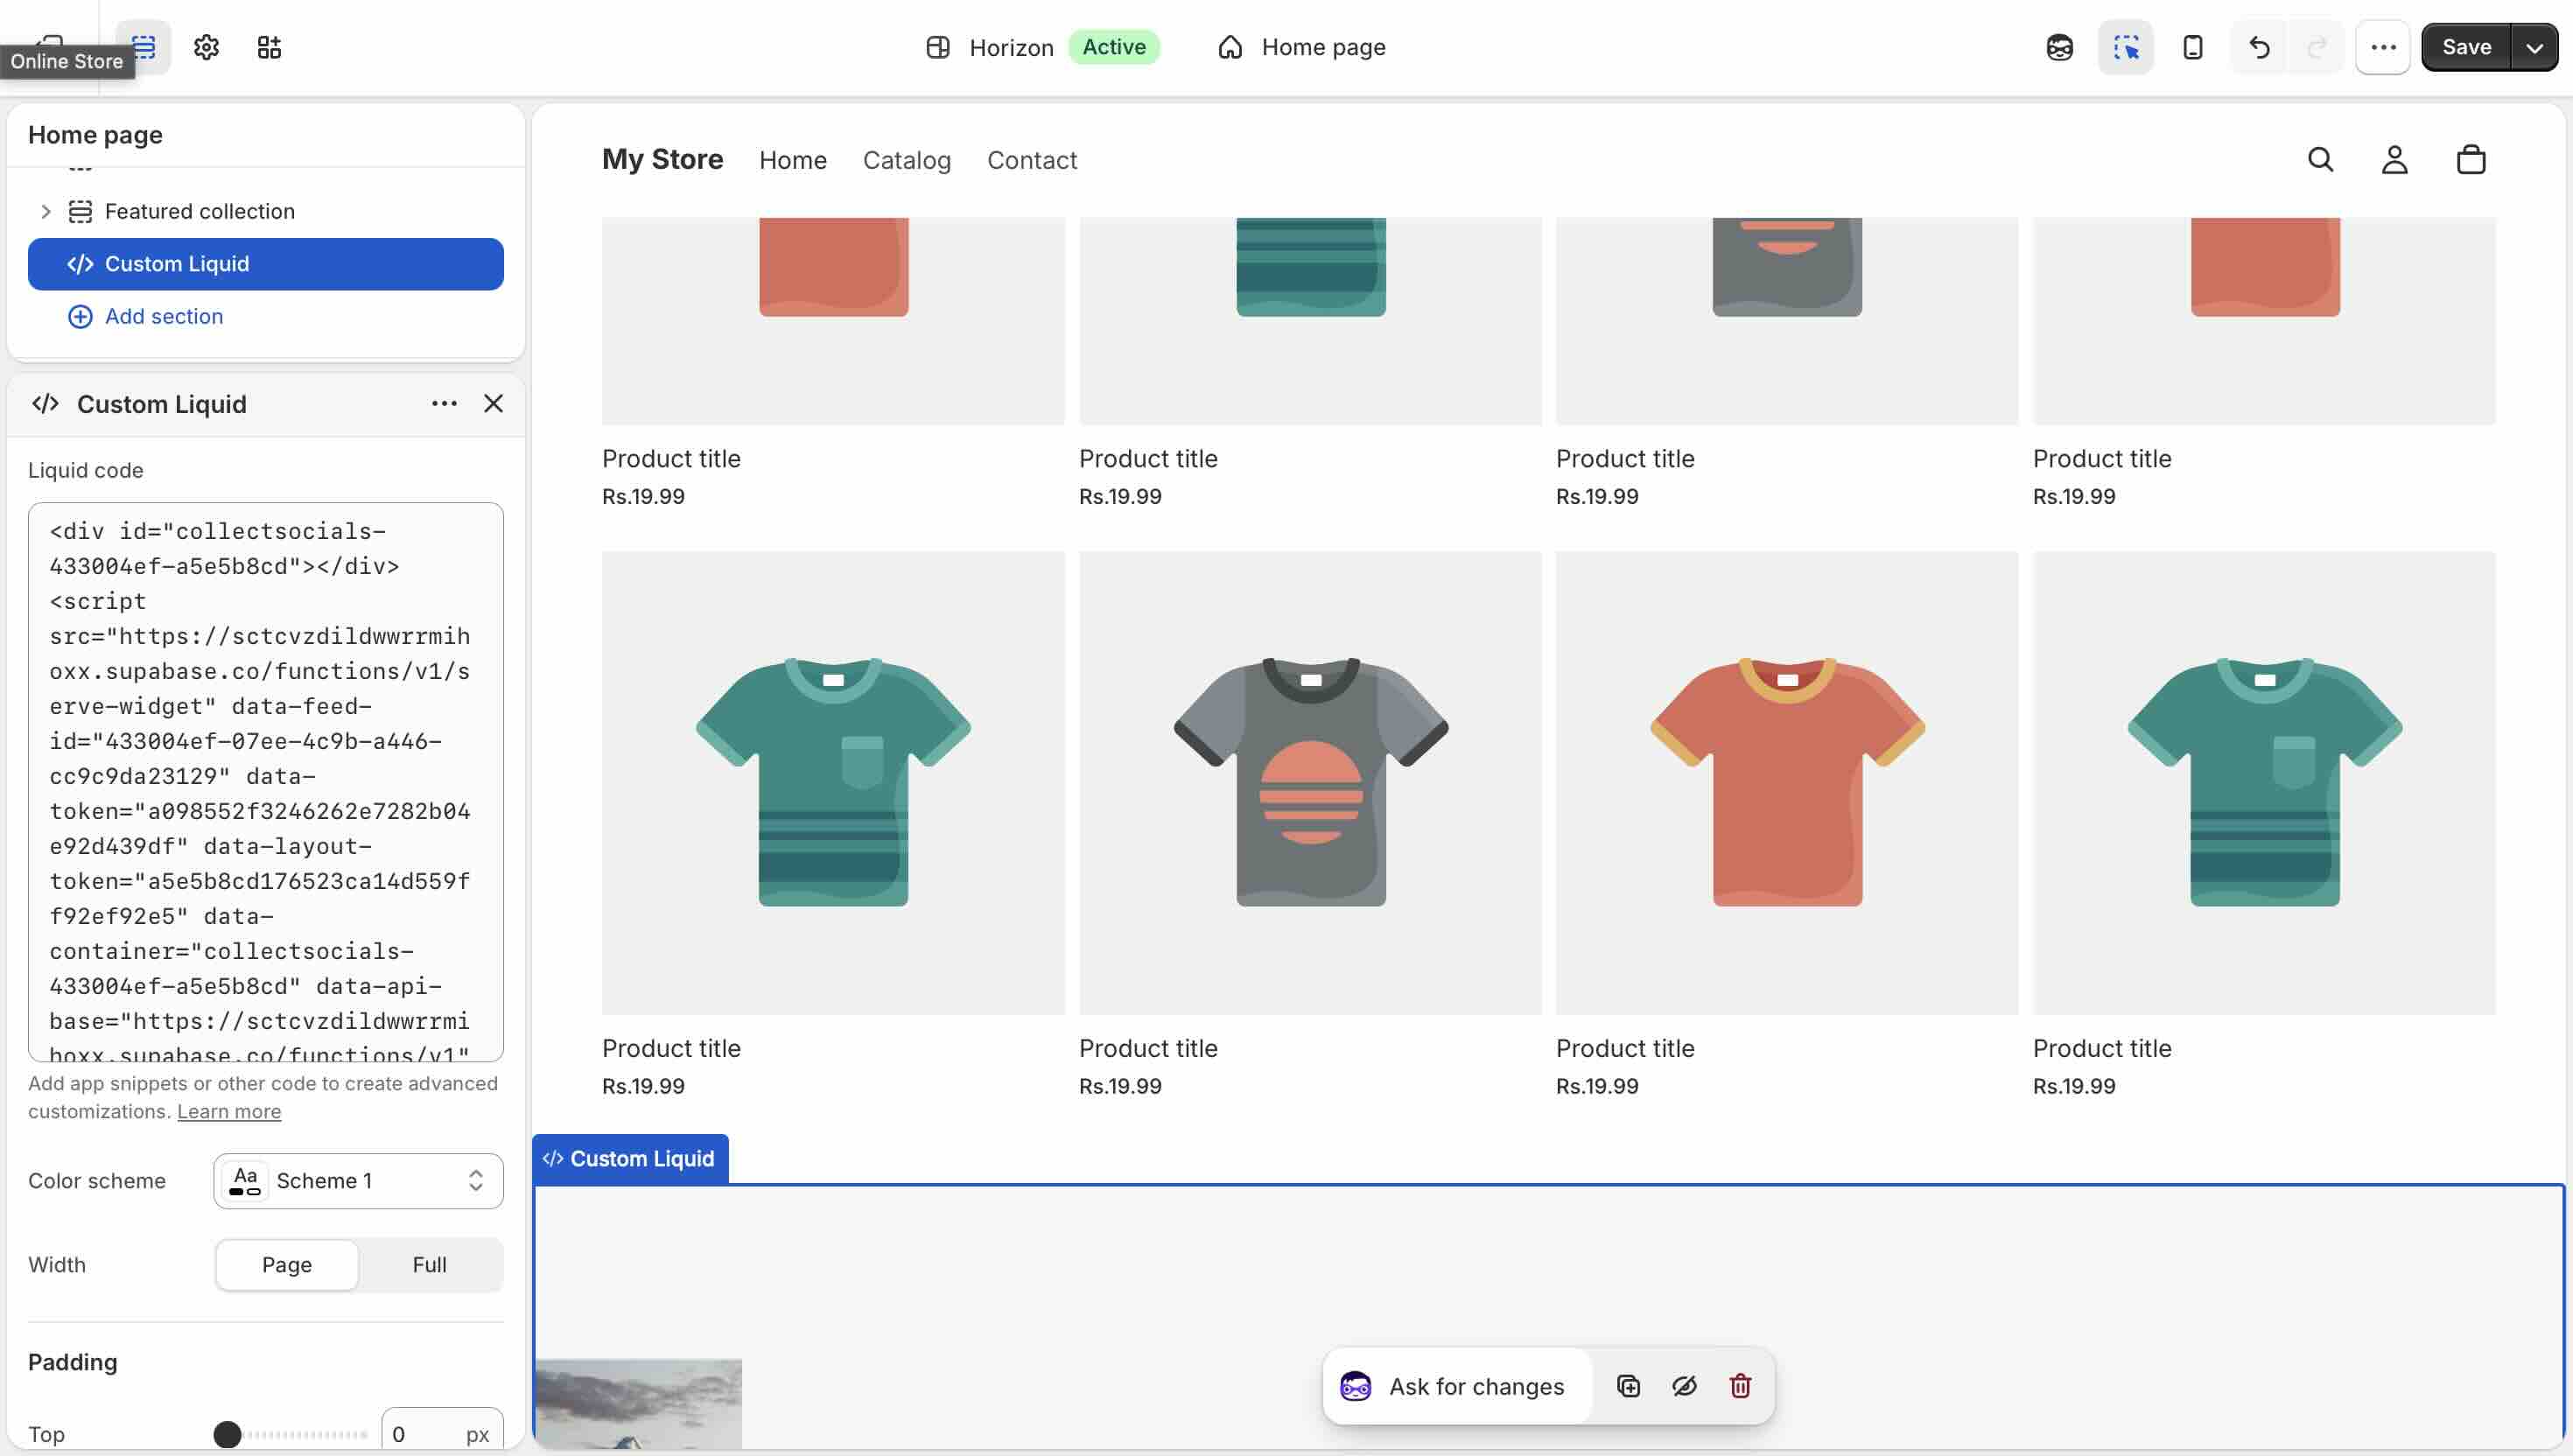Undo the last change

click(x=2259, y=47)
